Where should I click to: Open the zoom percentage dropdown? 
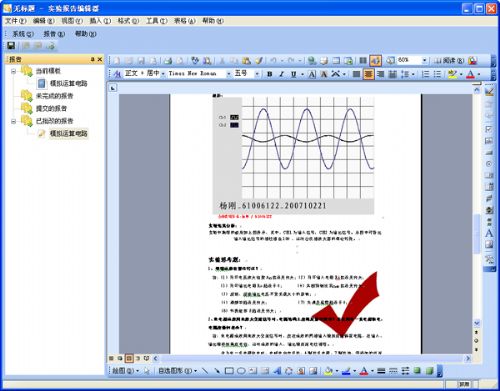(424, 60)
